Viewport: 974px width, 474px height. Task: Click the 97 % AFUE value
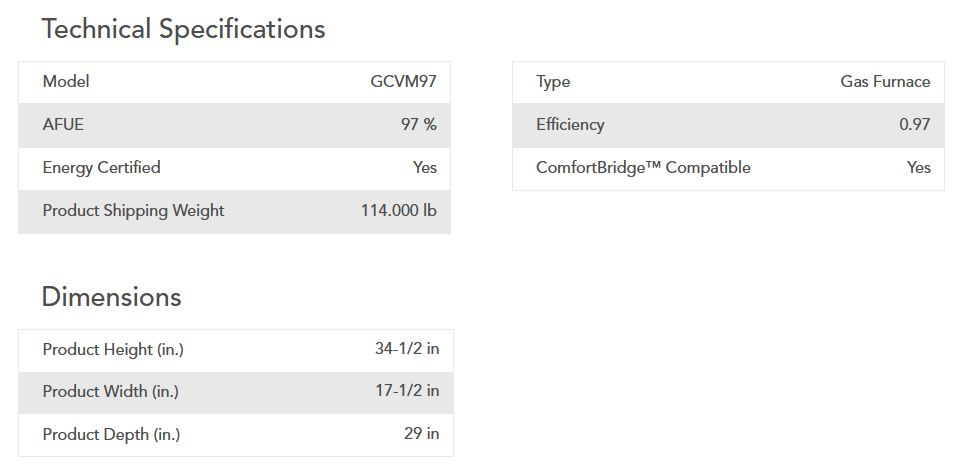[x=419, y=124]
